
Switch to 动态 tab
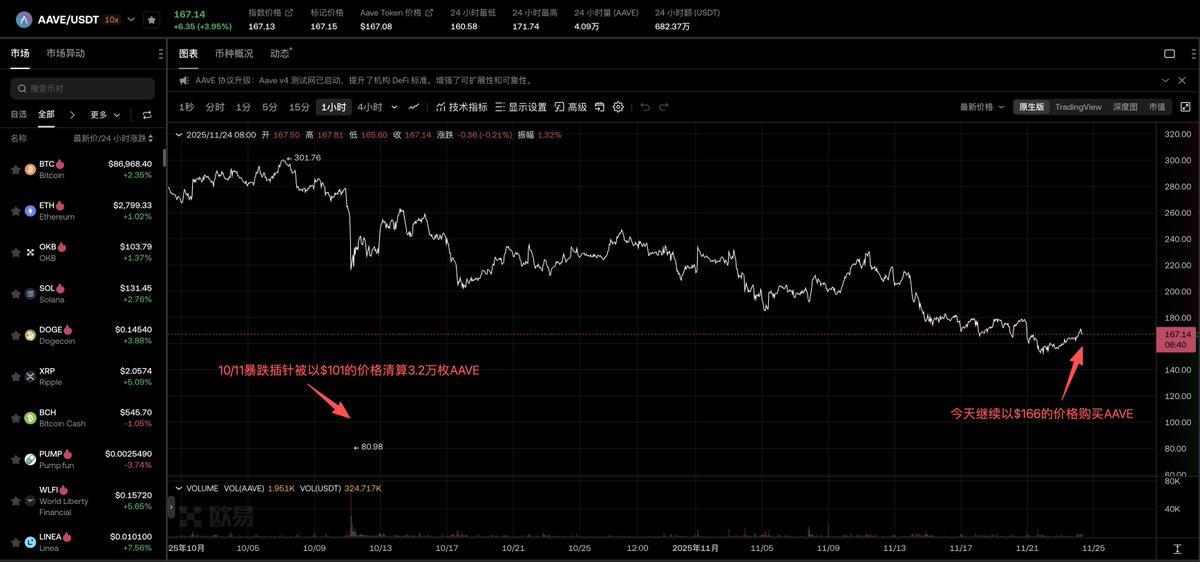point(280,53)
